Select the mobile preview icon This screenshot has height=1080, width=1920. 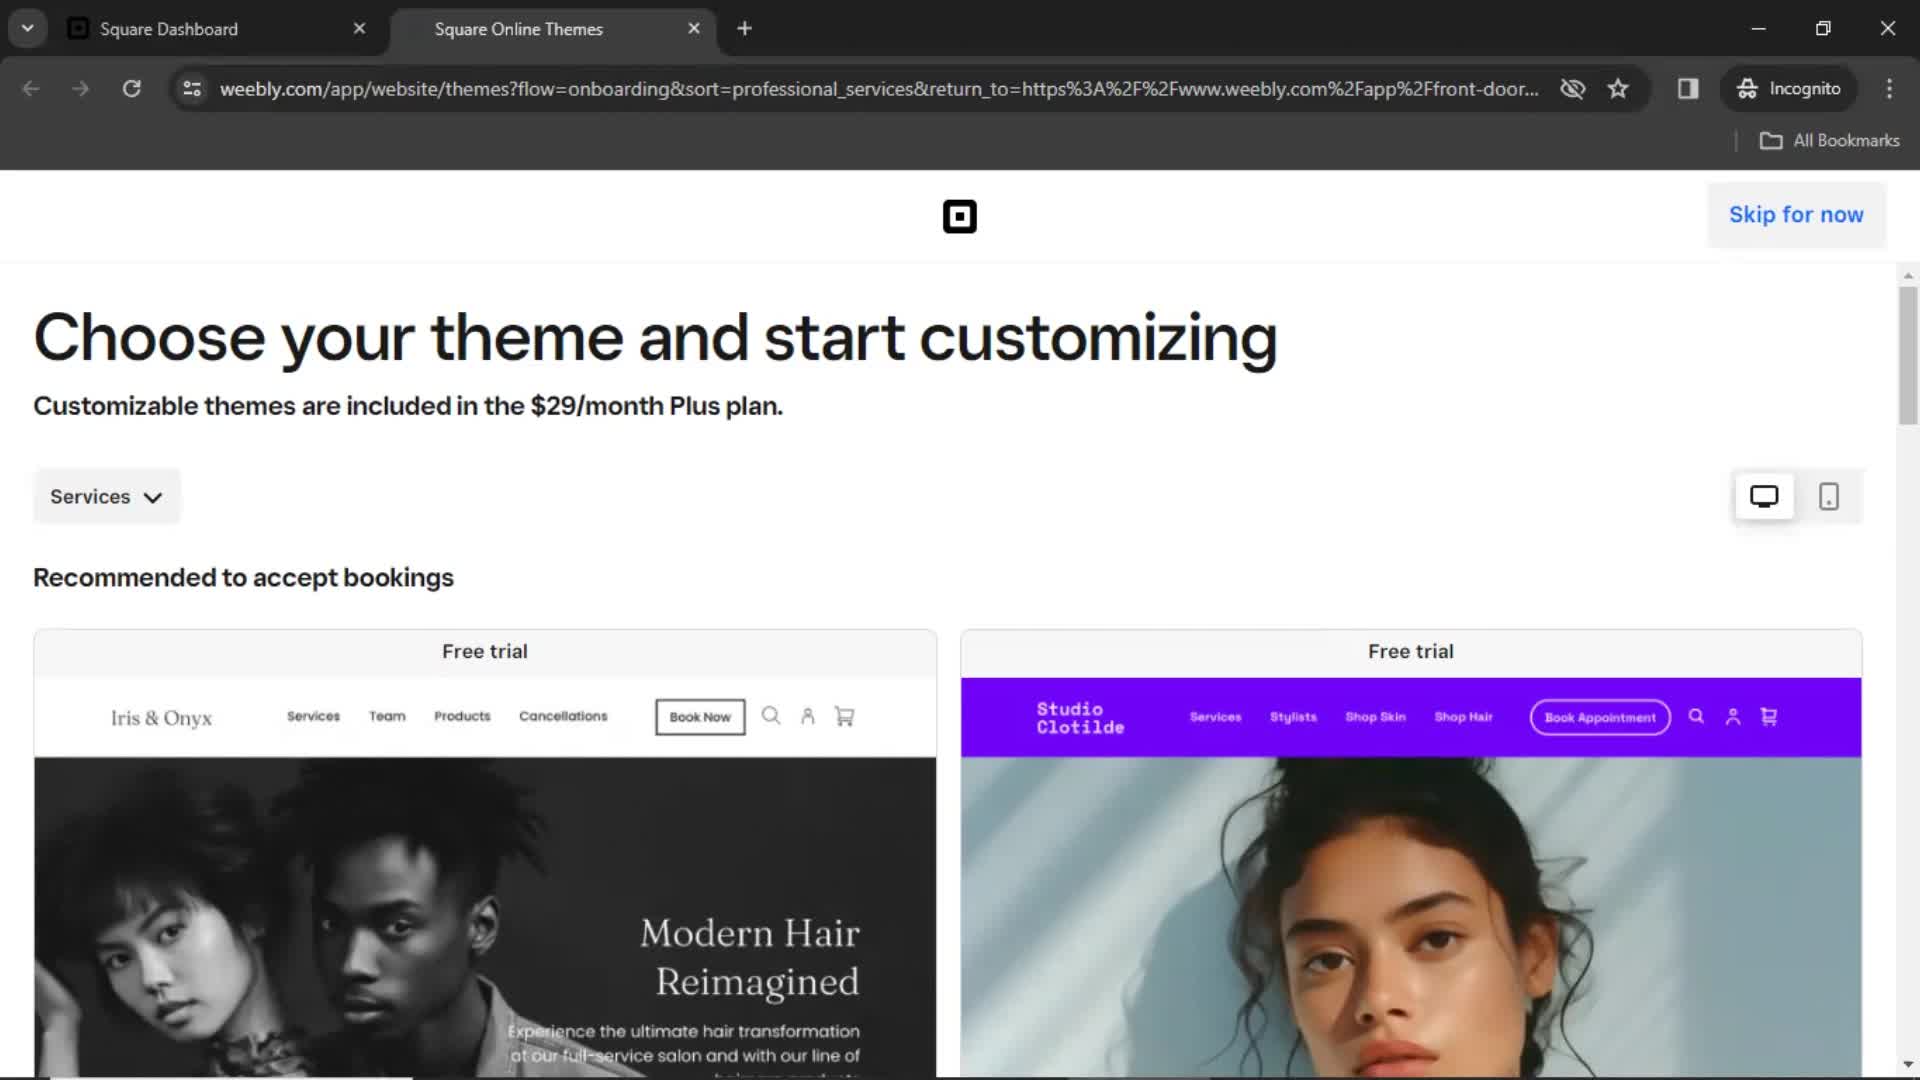point(1829,496)
